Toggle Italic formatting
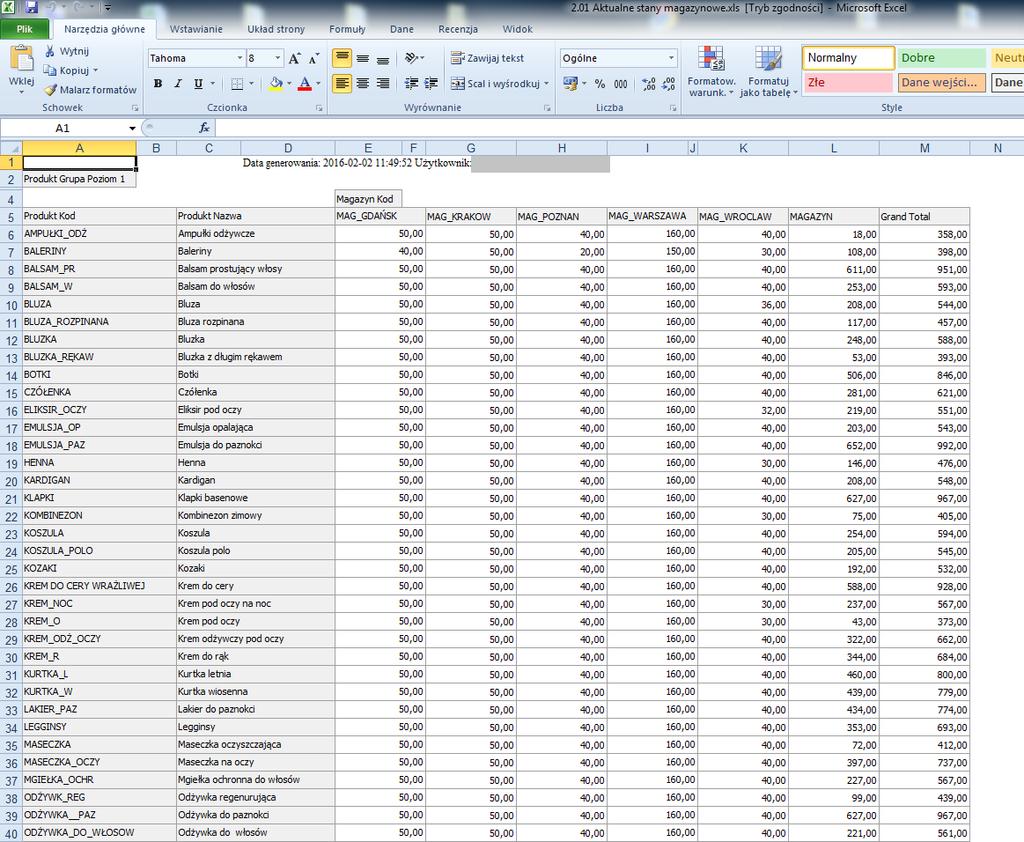Image resolution: width=1024 pixels, height=842 pixels. (x=178, y=84)
